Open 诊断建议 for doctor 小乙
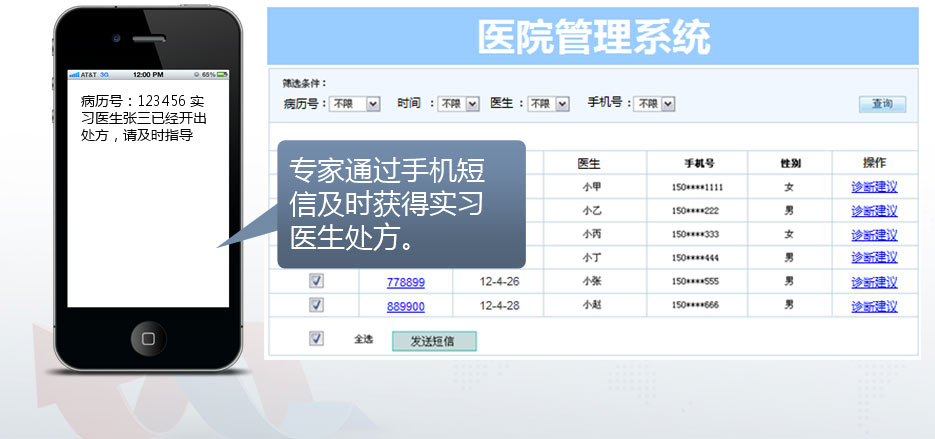 point(874,211)
